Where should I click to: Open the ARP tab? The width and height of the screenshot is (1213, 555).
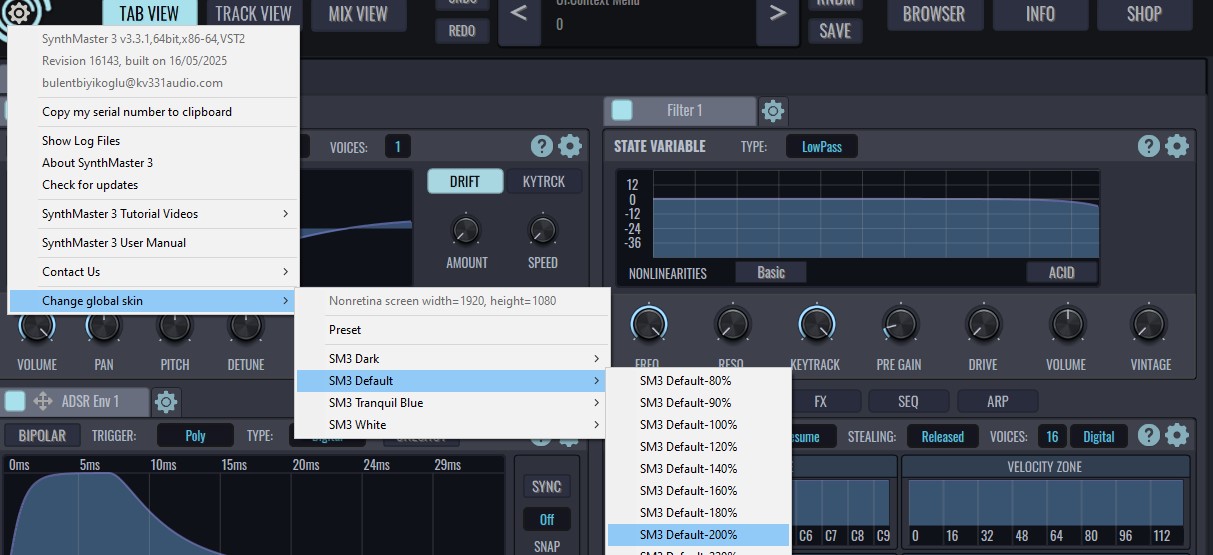(997, 401)
